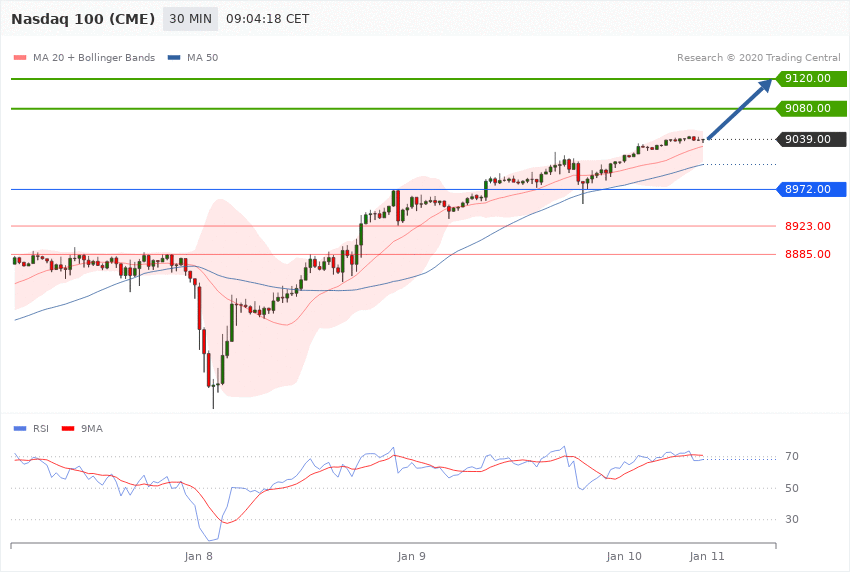The image size is (850, 576).
Task: Click the 8972.00 blue pivot tag
Action: 812,189
